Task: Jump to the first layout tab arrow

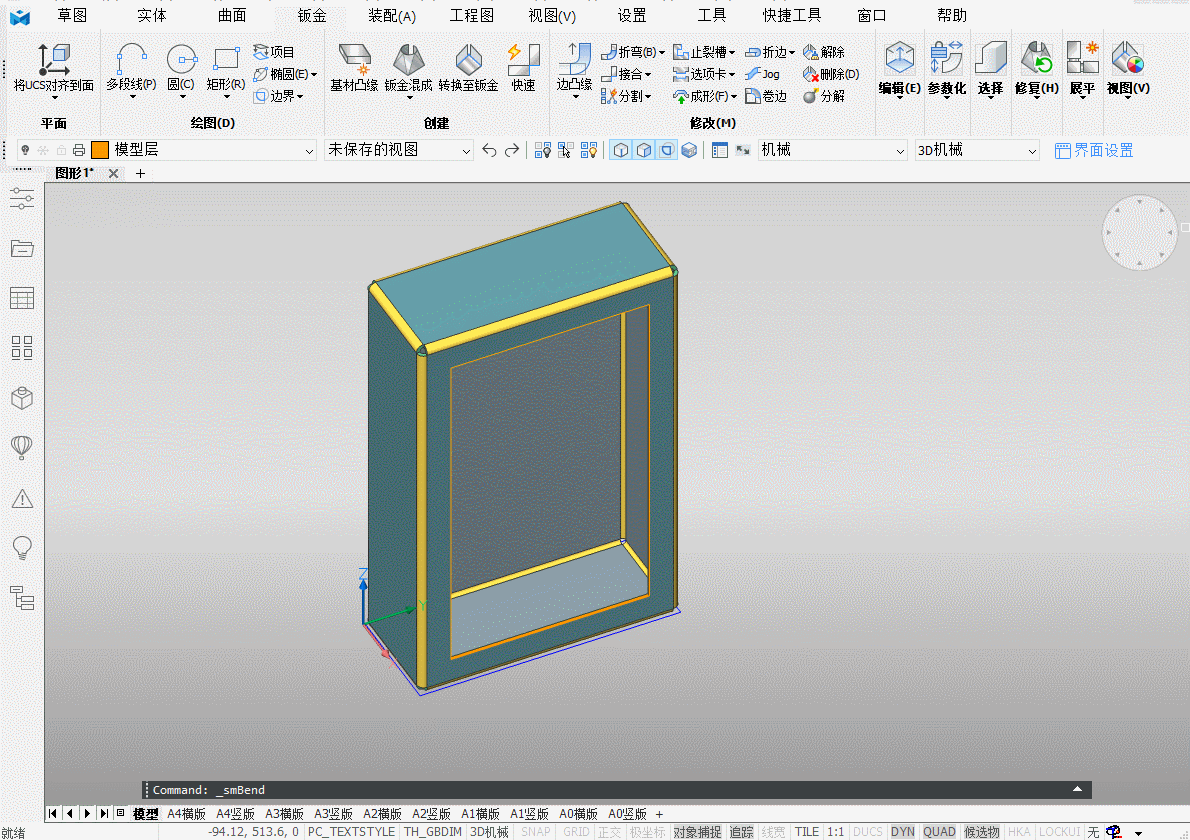Action: [x=52, y=813]
